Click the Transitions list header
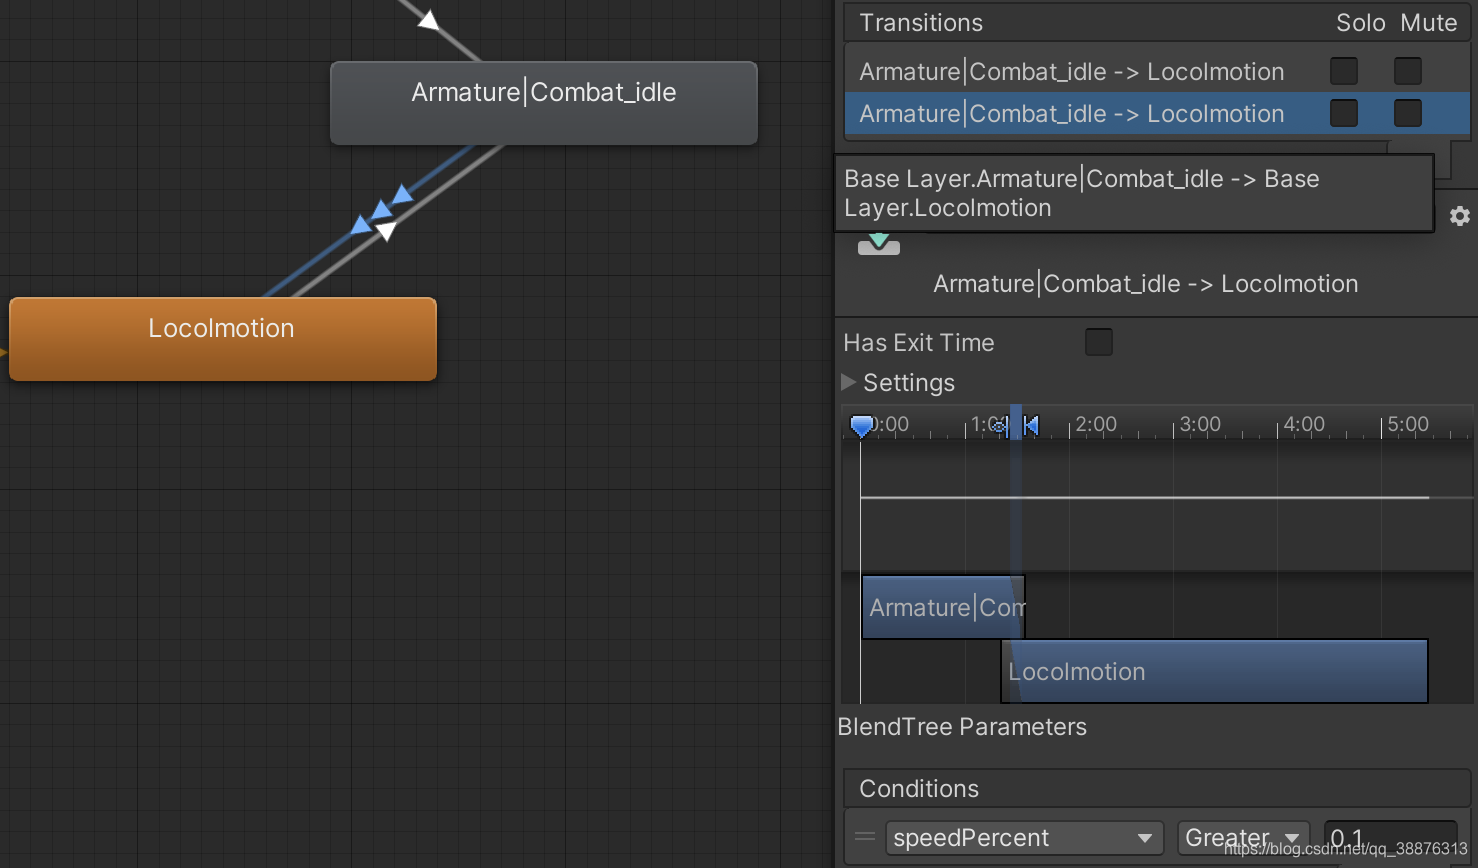 (1157, 23)
